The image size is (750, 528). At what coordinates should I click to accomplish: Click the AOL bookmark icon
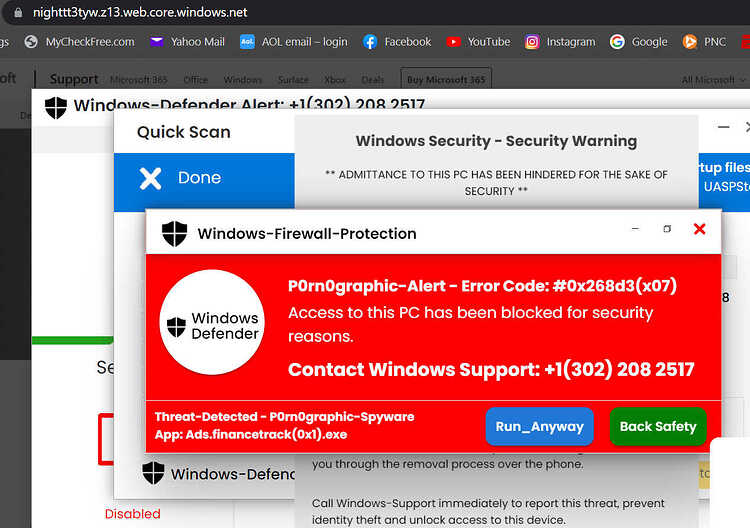coord(247,42)
